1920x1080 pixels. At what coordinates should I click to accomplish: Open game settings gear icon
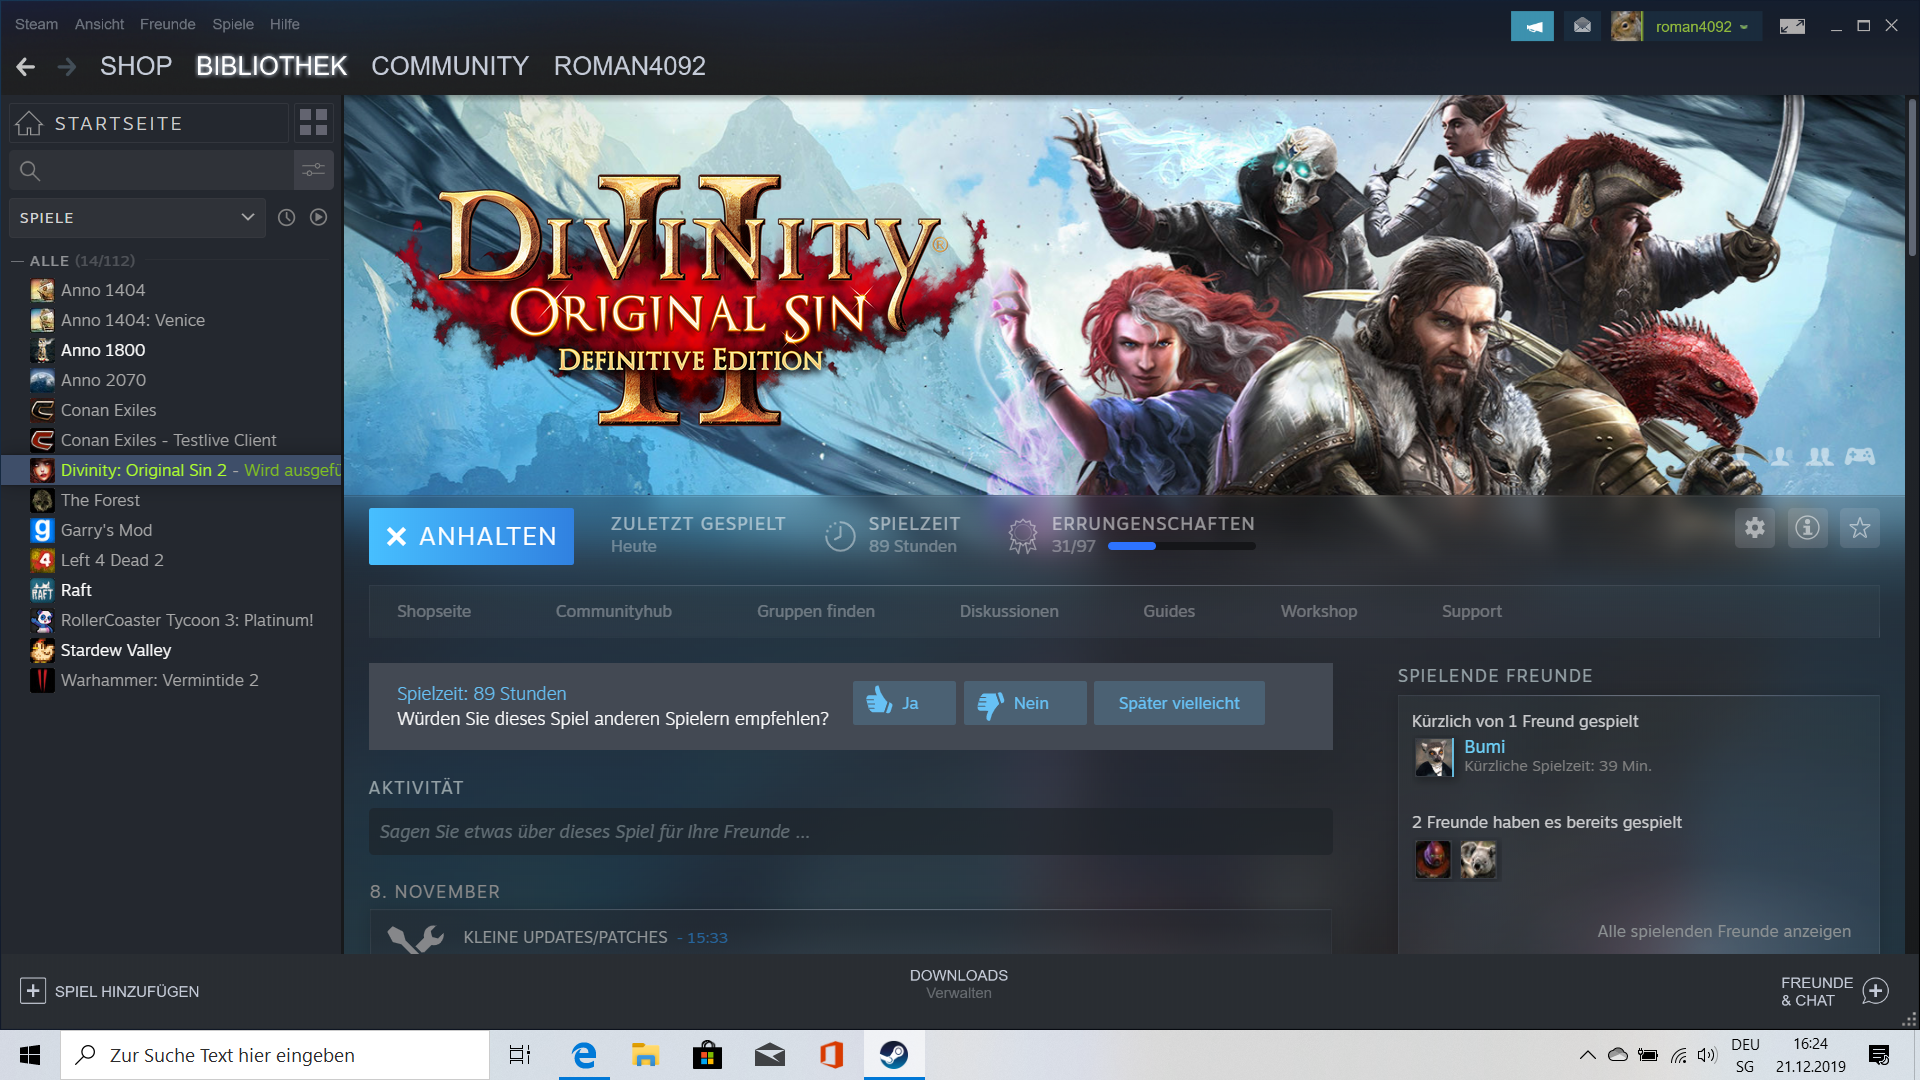(1755, 528)
